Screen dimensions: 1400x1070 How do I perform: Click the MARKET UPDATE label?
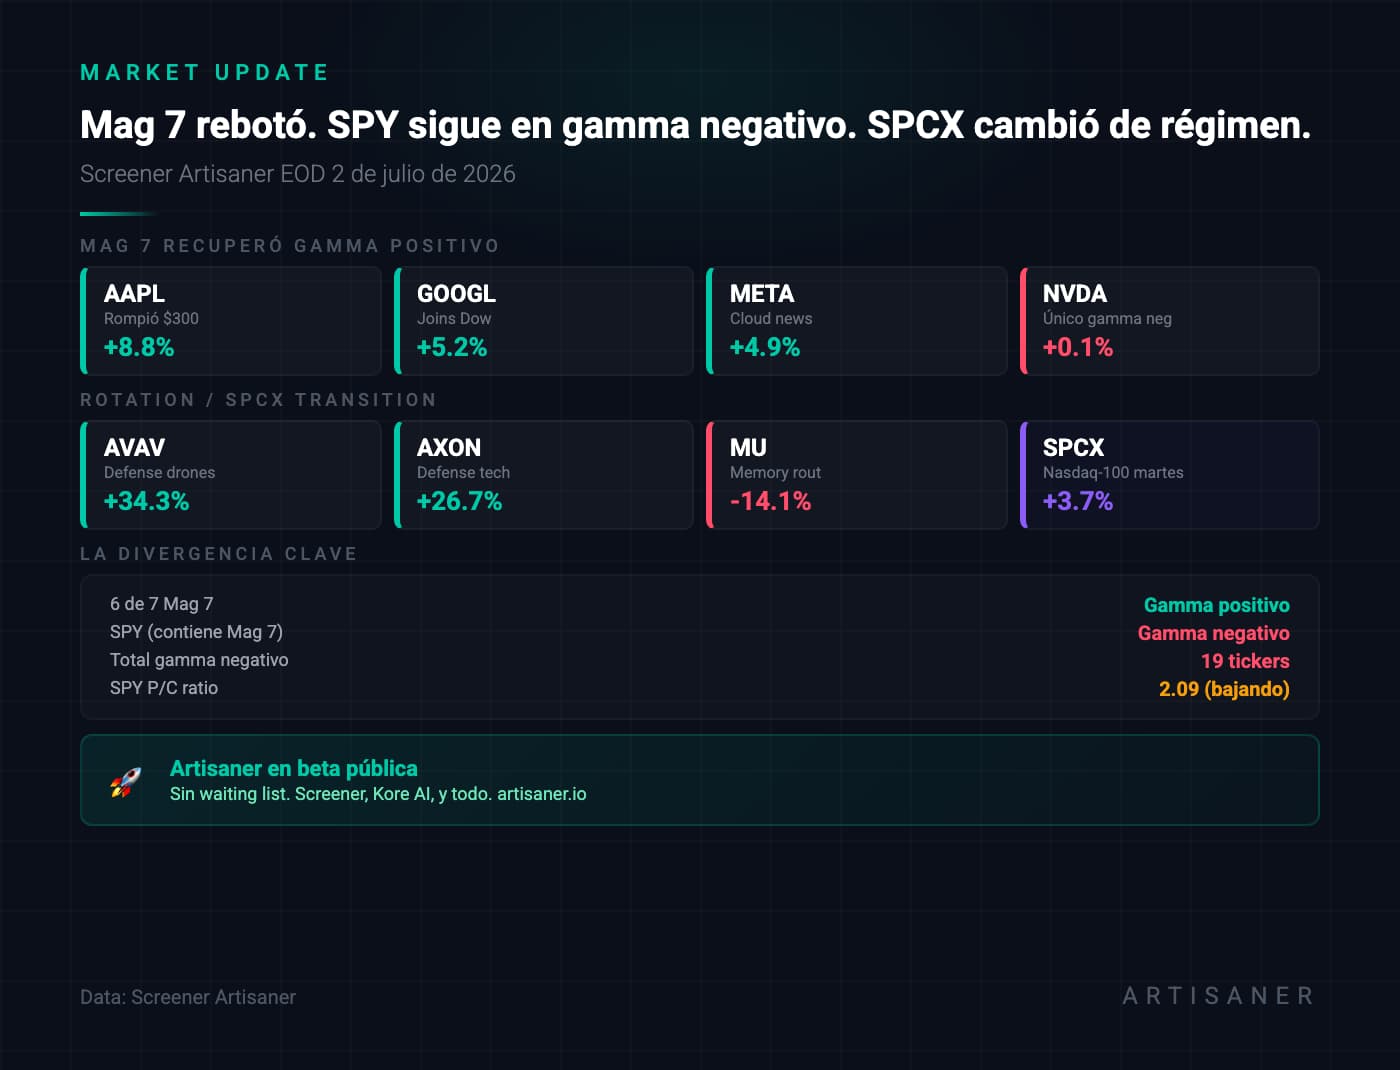[x=205, y=72]
